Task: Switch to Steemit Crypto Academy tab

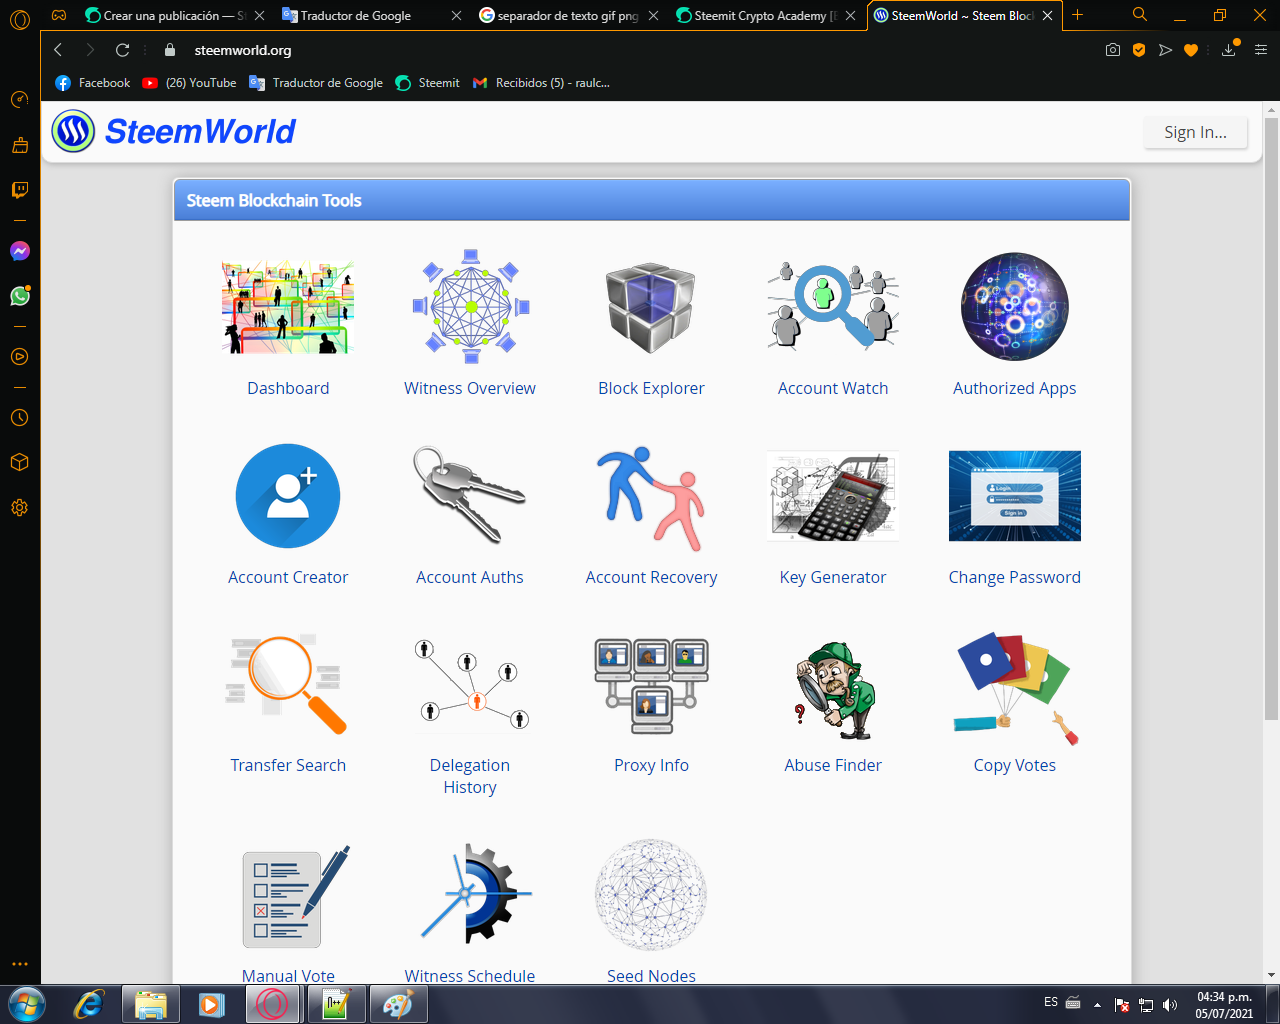Action: [764, 15]
